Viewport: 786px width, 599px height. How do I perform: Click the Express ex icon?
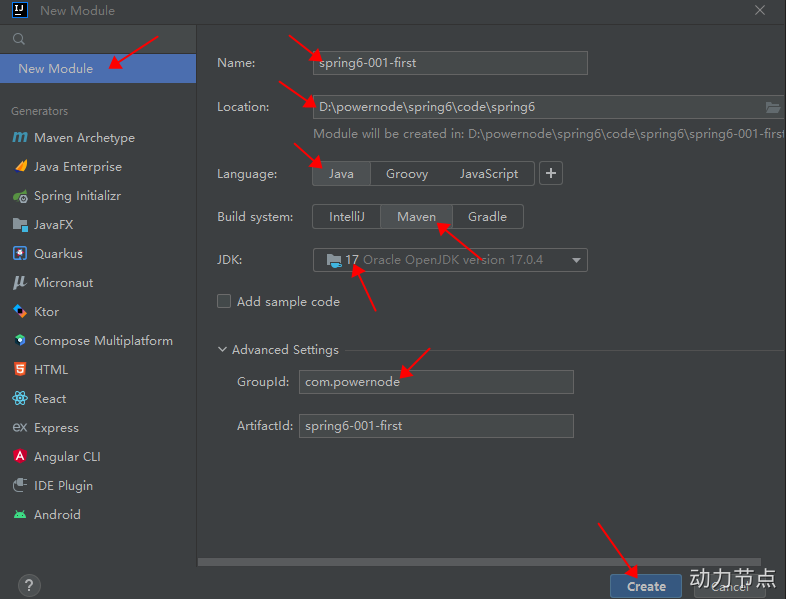tap(20, 428)
